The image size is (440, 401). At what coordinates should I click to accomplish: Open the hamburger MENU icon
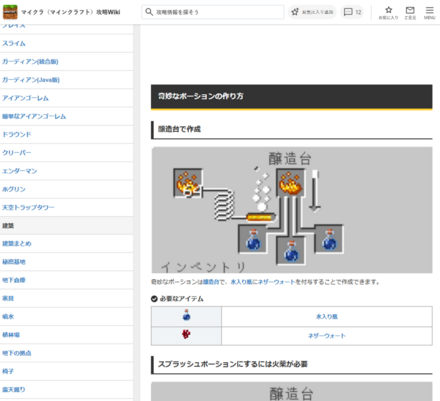(430, 13)
